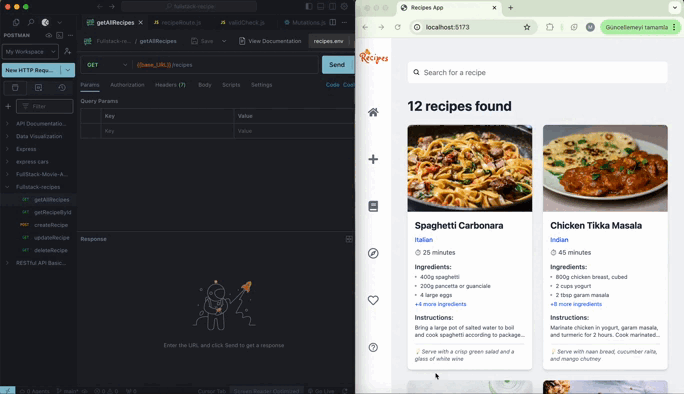This screenshot has height=394, width=684.
Task: Click Go Live in editor status bar
Action: (x=321, y=391)
